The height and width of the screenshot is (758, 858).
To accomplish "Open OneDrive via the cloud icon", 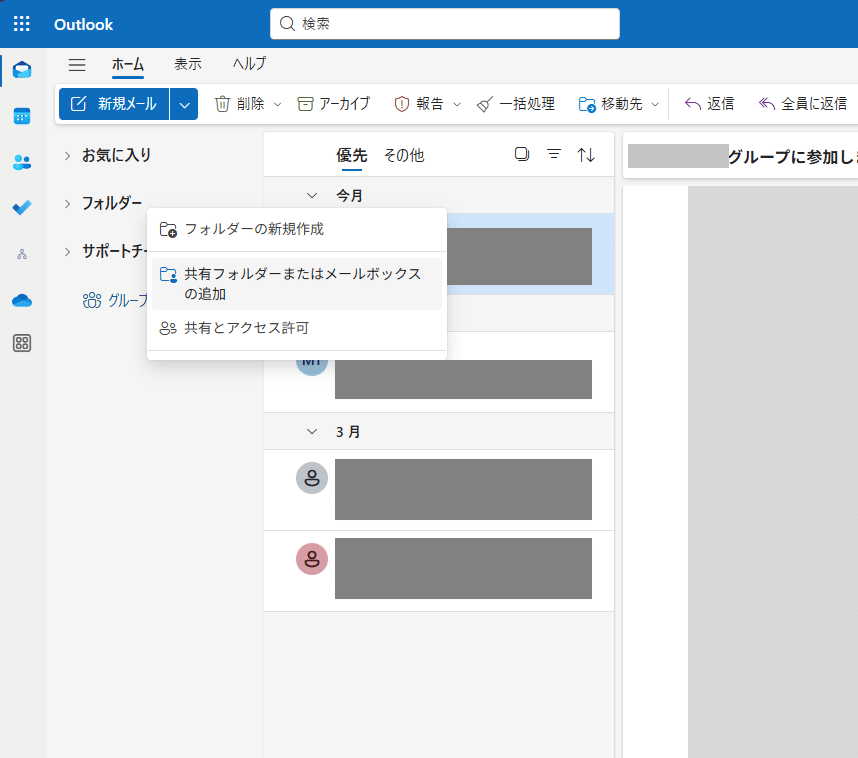I will pos(21,300).
